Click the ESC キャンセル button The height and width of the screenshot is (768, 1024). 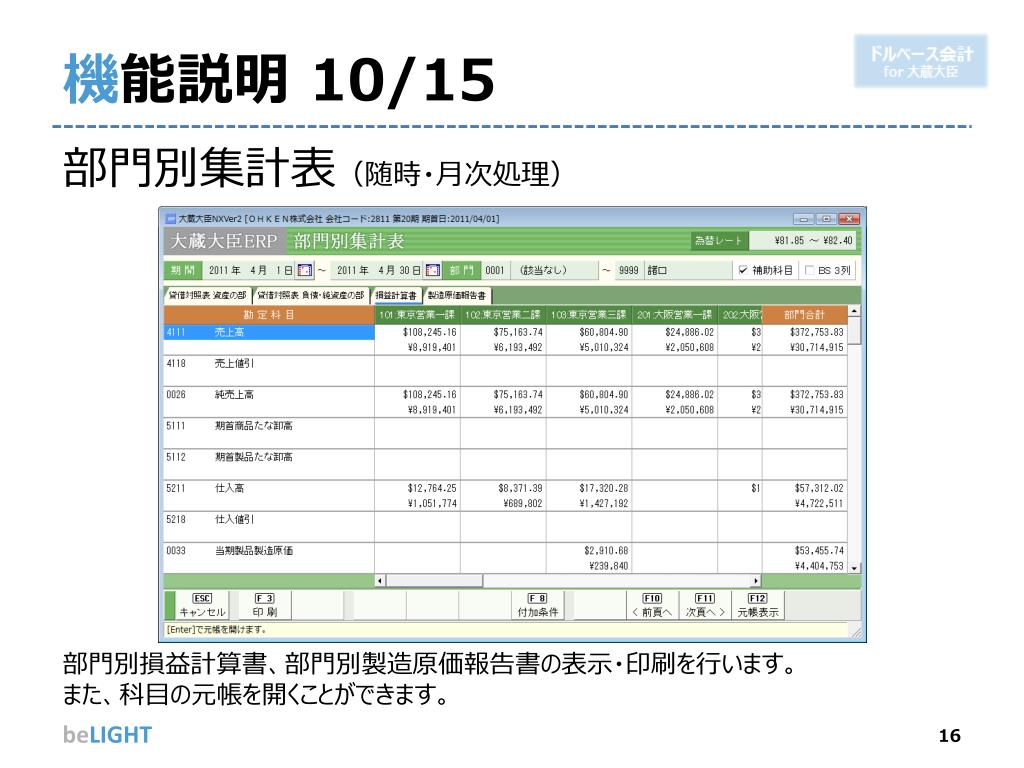click(202, 605)
